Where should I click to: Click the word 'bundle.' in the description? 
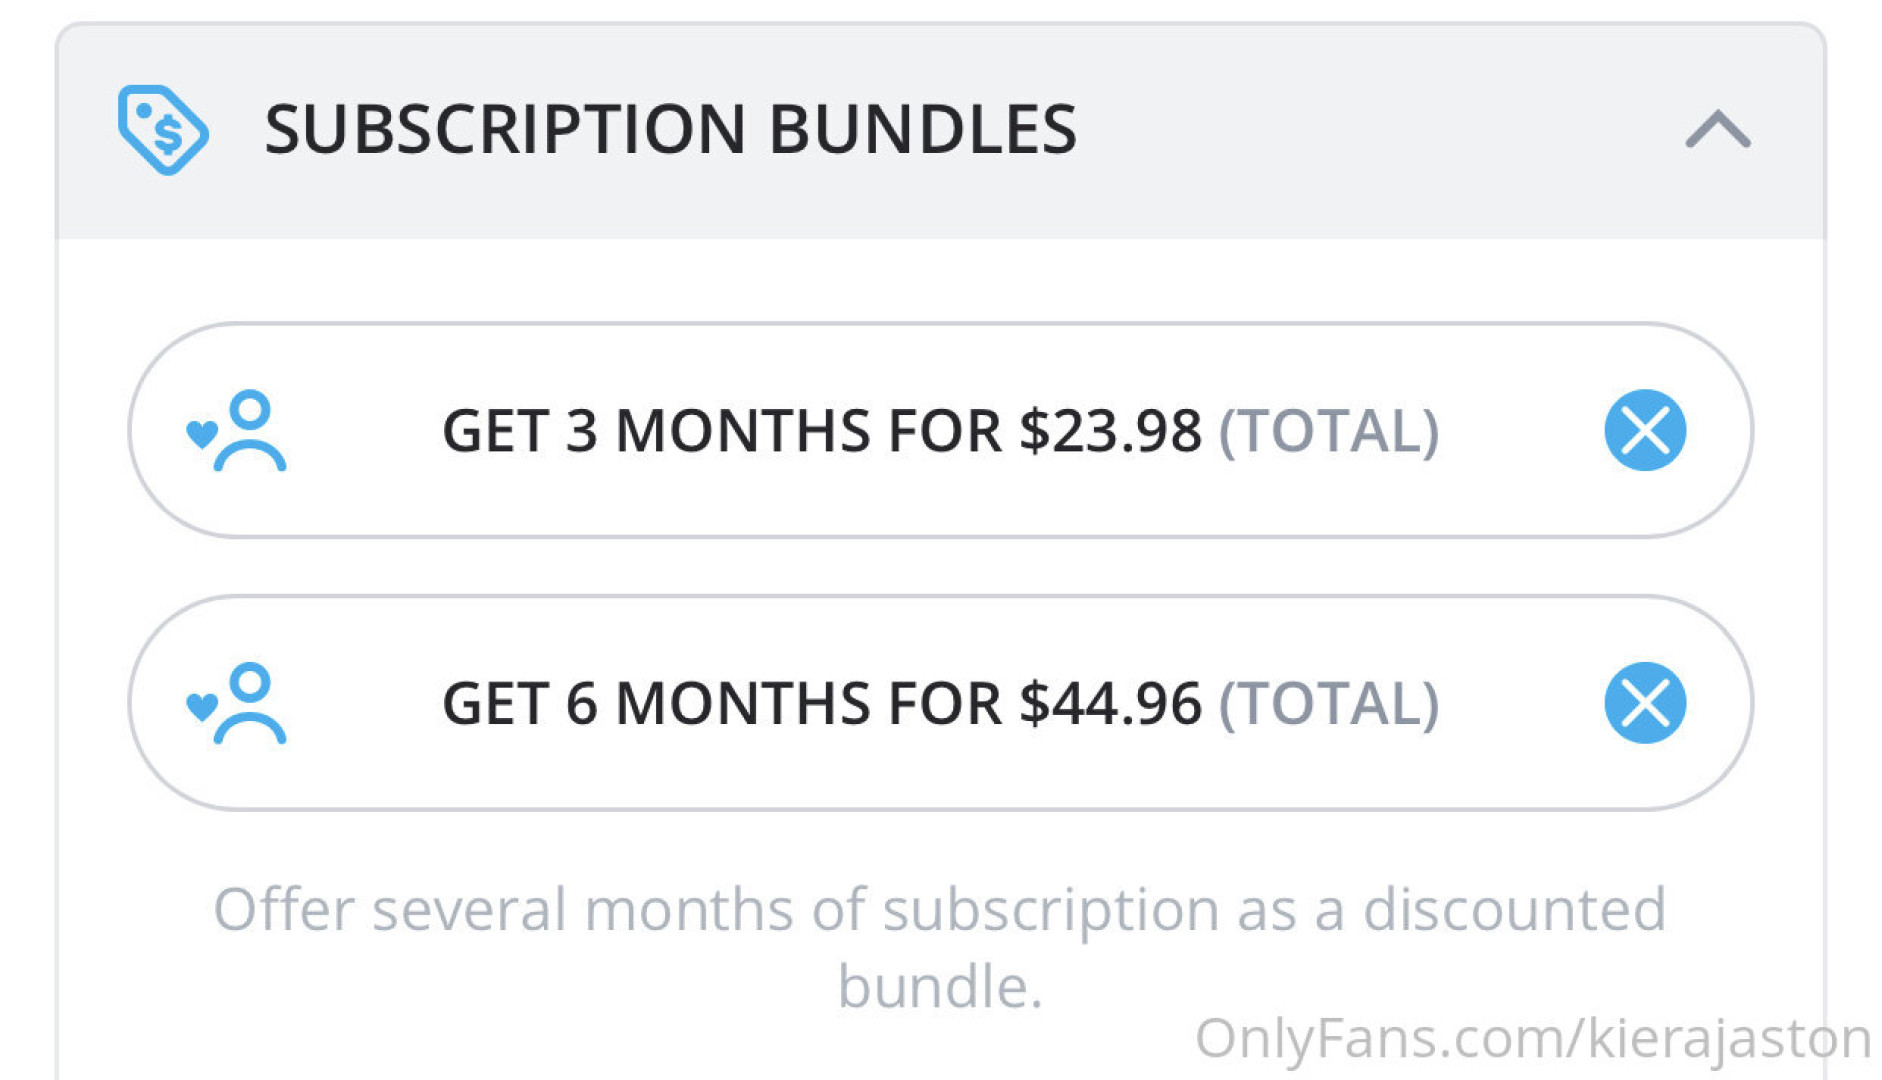pos(940,988)
